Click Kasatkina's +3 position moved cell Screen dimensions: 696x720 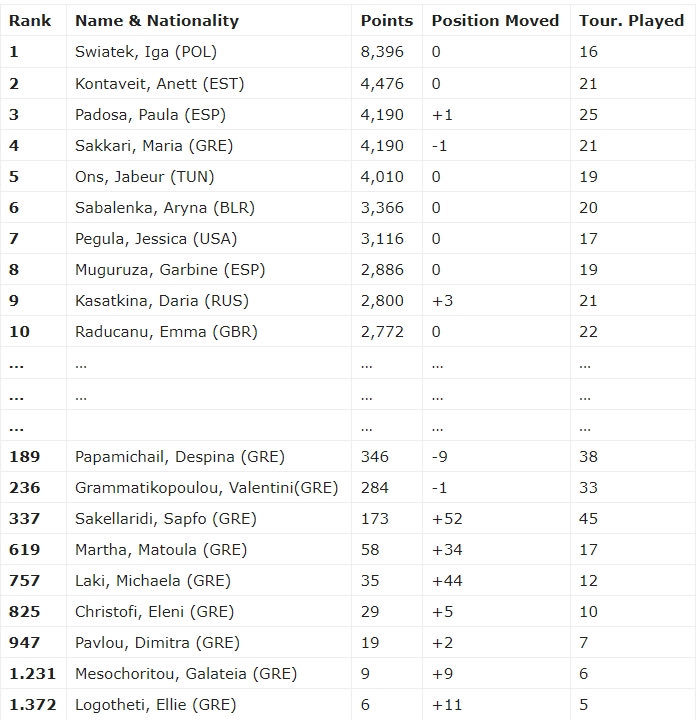[x=442, y=301]
